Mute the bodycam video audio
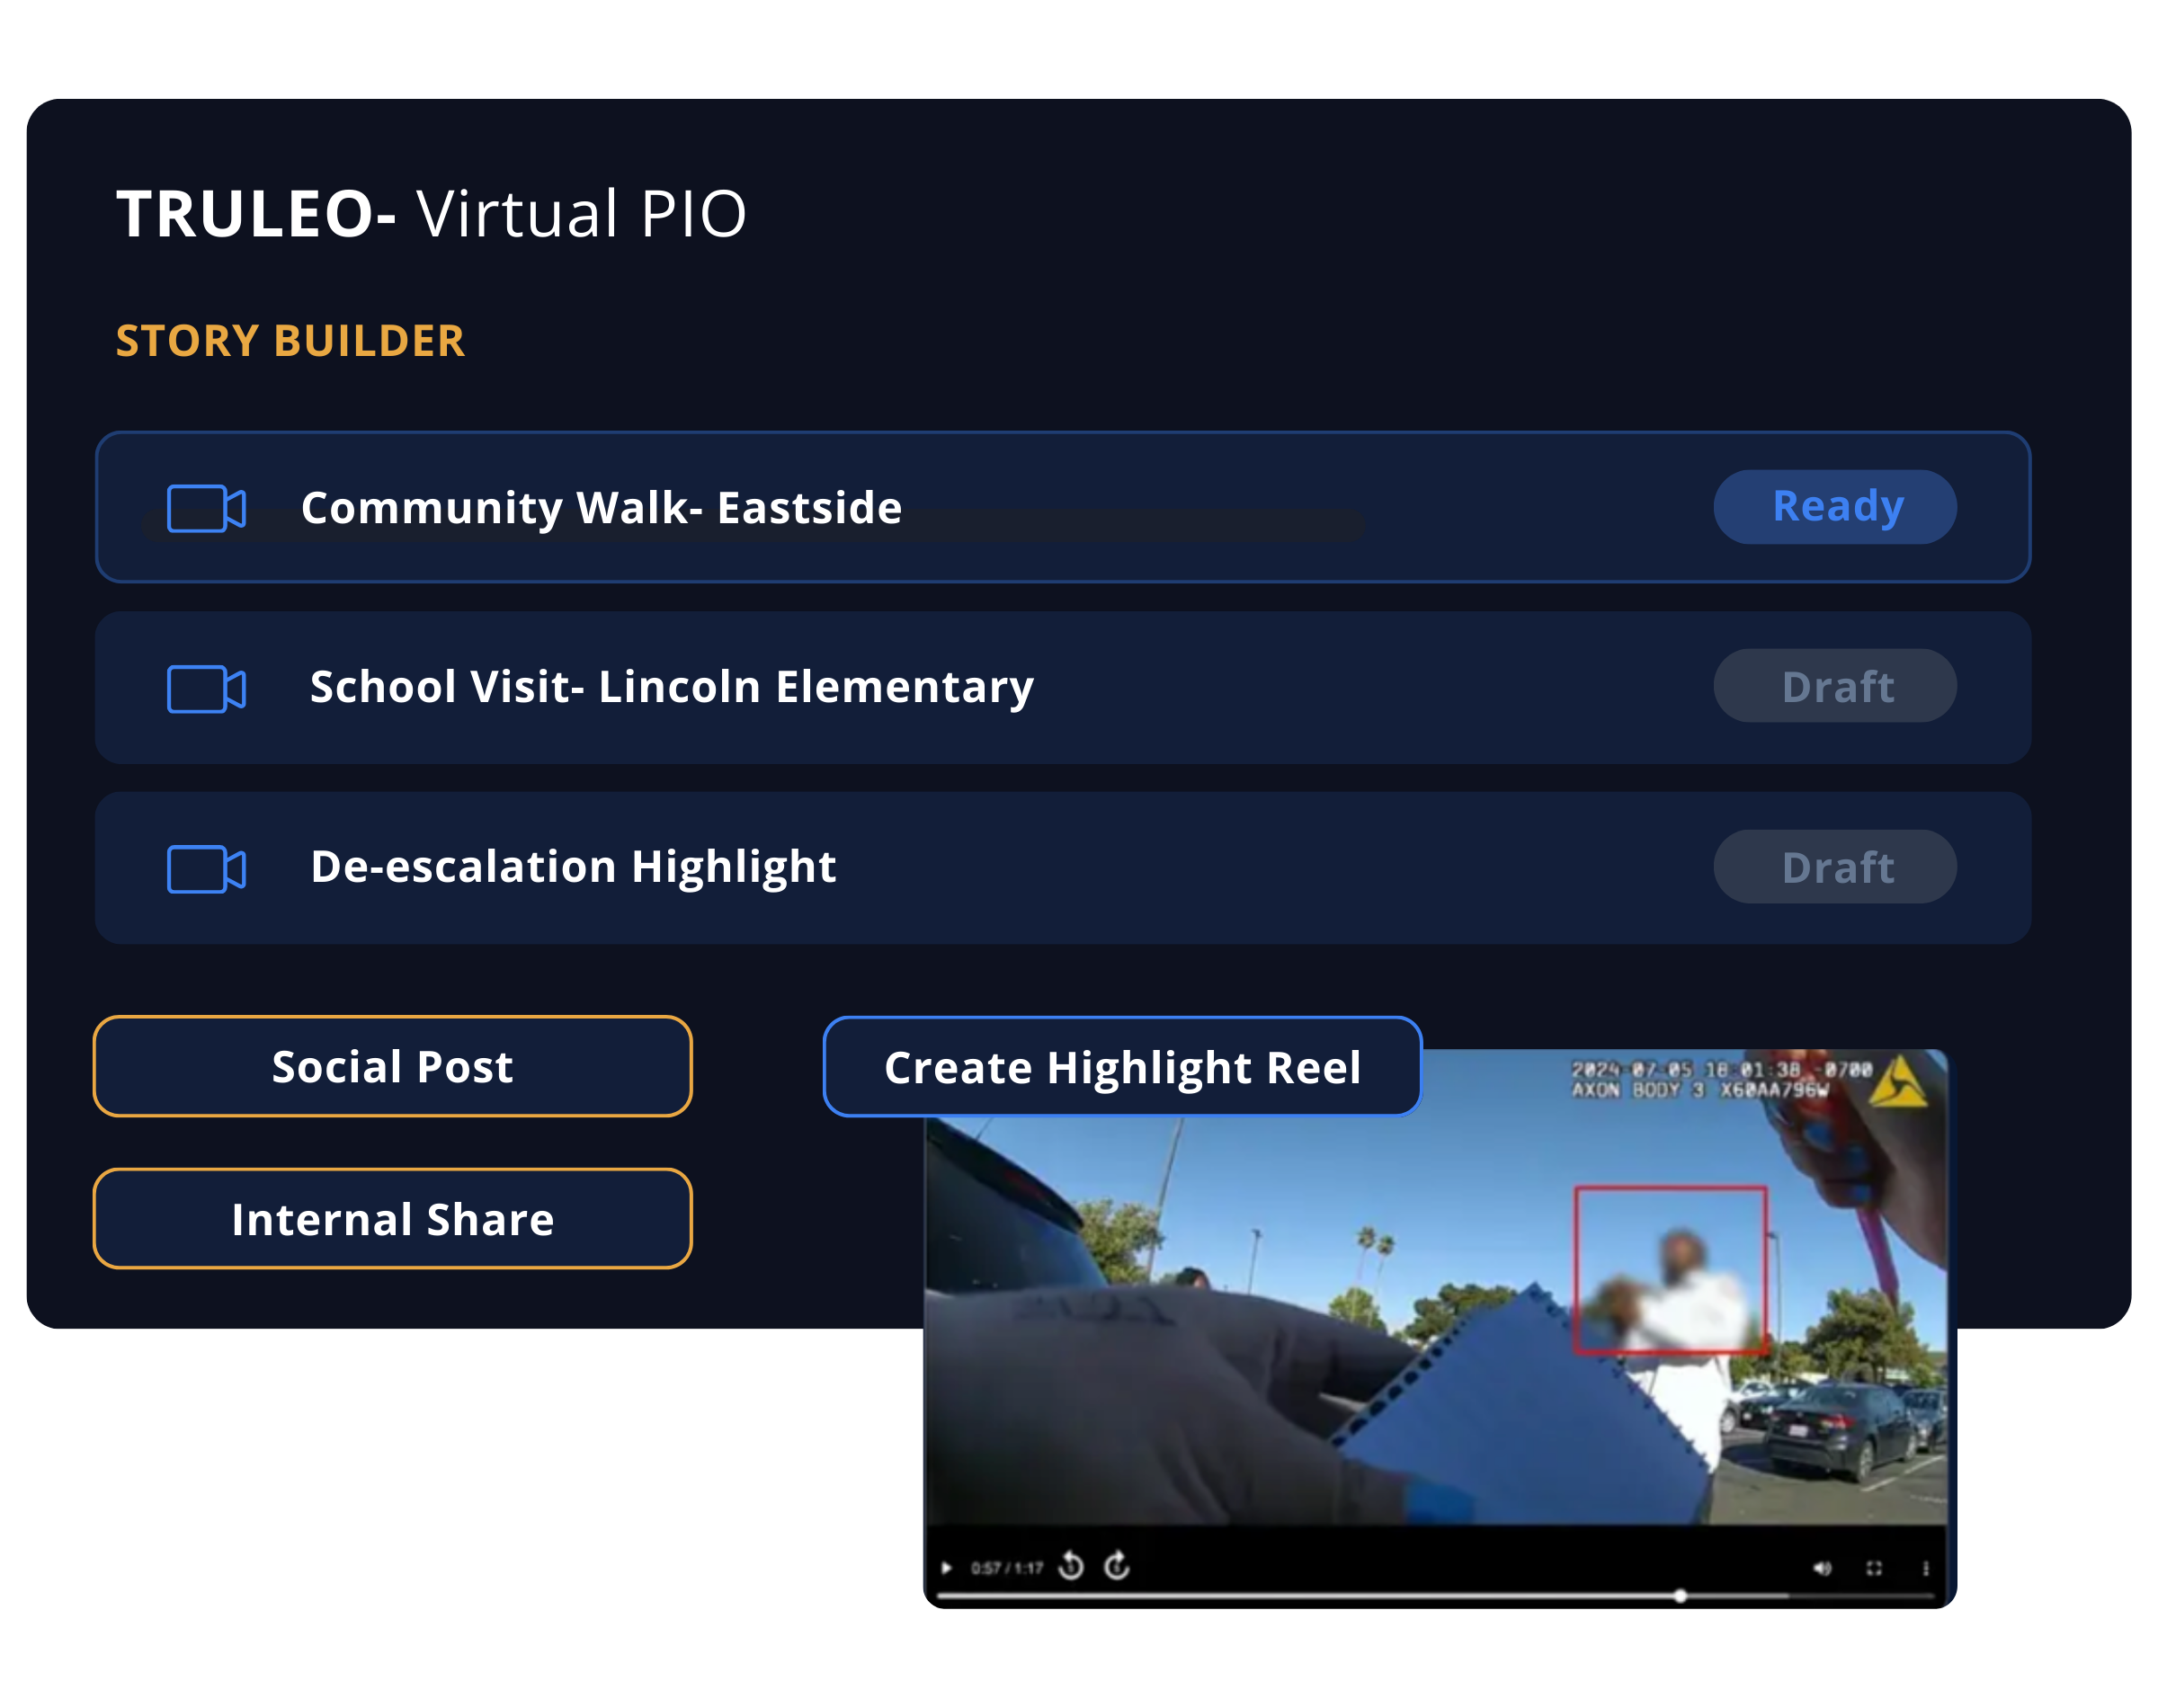This screenshot has height=1708, width=2158. click(x=1823, y=1566)
